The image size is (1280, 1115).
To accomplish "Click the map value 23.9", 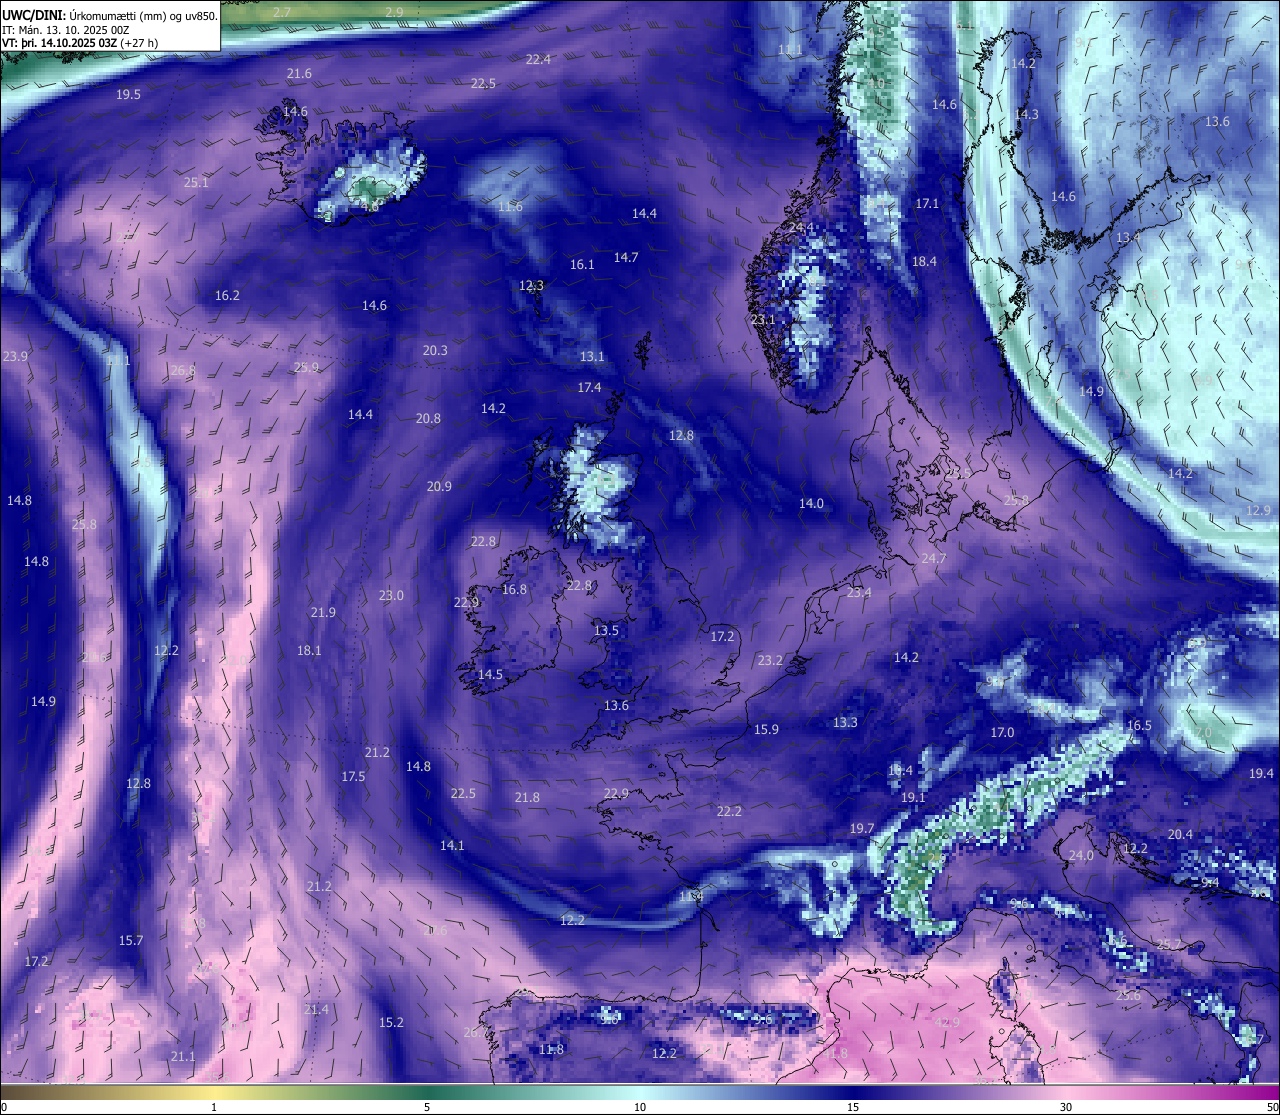I will pyautogui.click(x=15, y=357).
